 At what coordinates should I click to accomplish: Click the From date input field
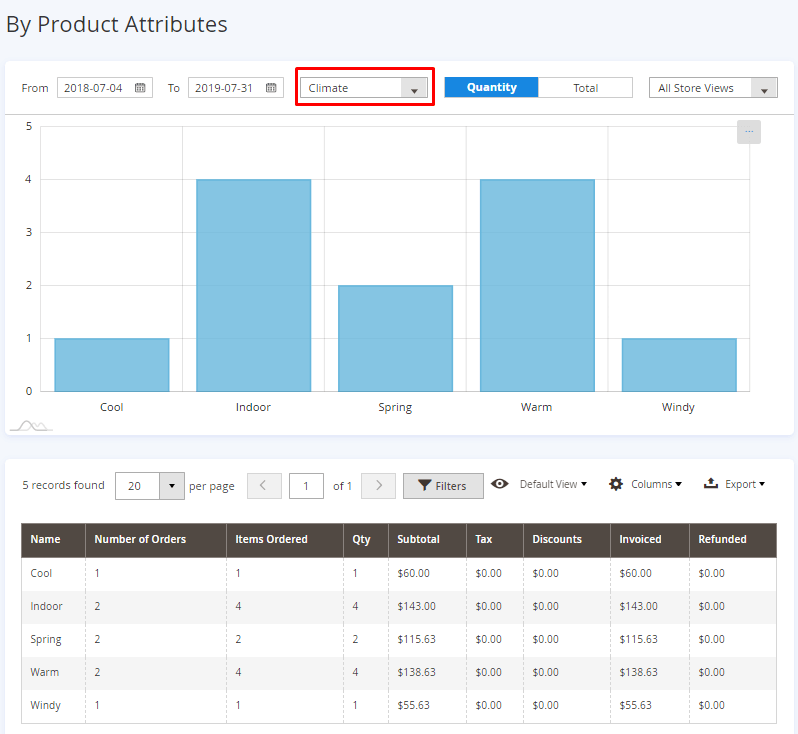click(x=94, y=88)
